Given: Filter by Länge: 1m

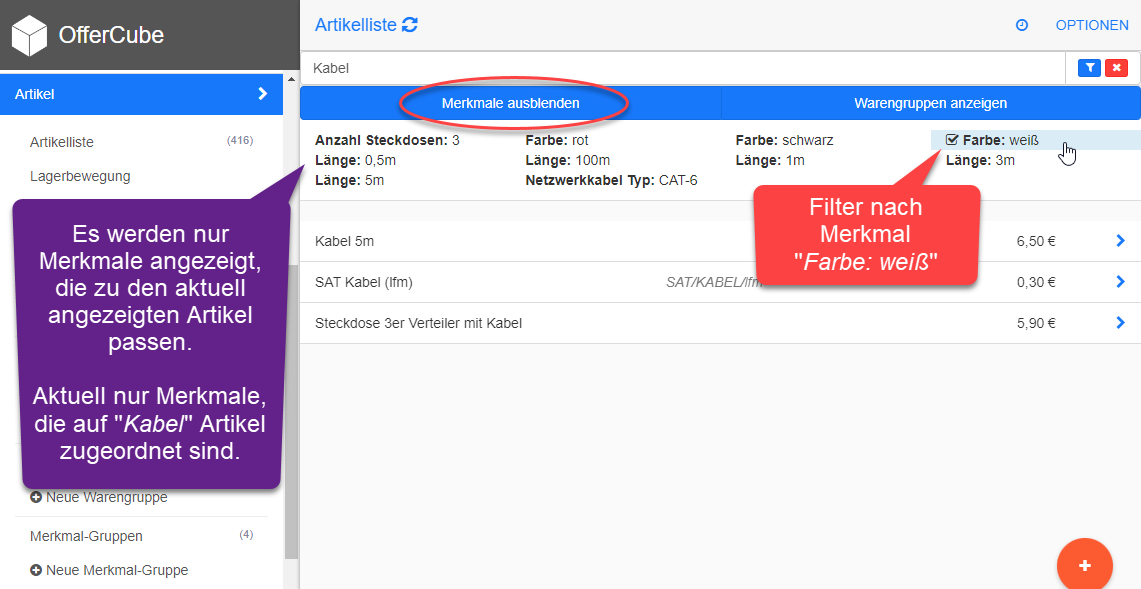Looking at the screenshot, I should [x=770, y=160].
